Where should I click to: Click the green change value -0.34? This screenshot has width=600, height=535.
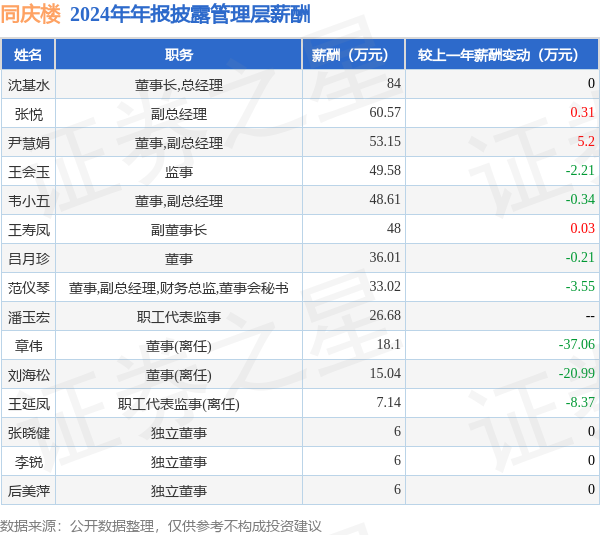pos(580,199)
